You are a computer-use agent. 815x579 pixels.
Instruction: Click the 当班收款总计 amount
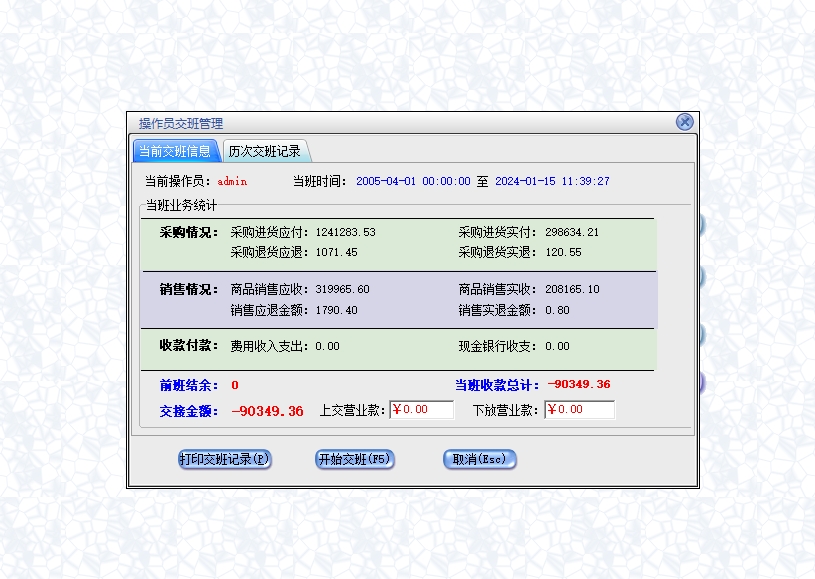coord(580,385)
